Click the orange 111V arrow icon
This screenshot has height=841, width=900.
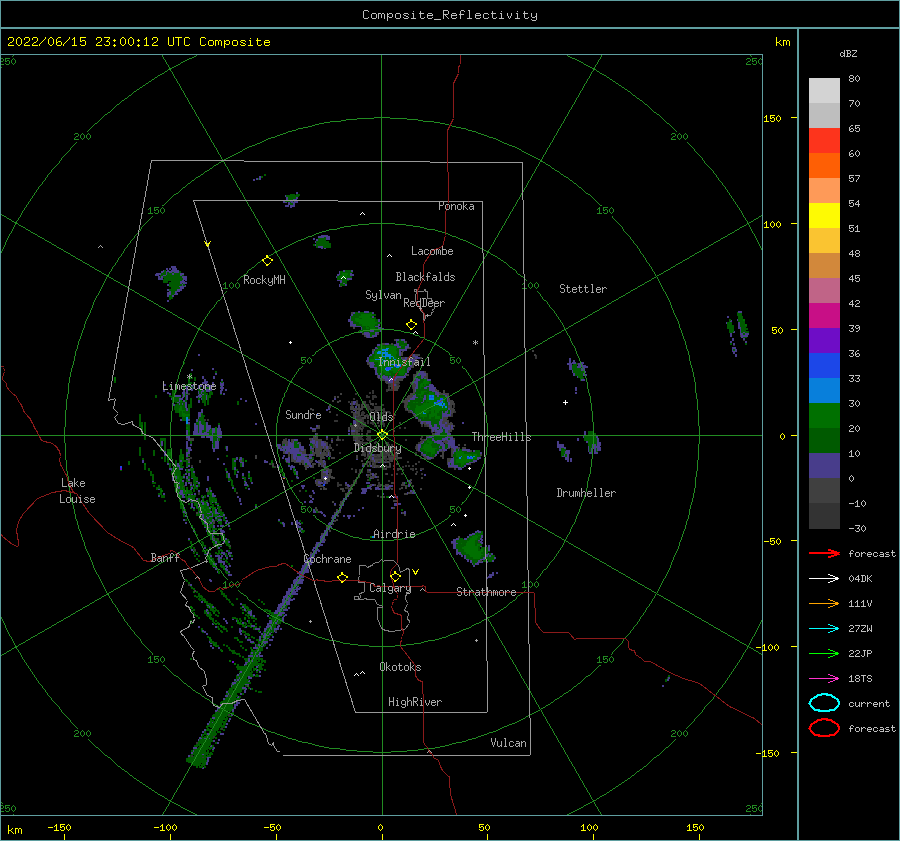[824, 603]
